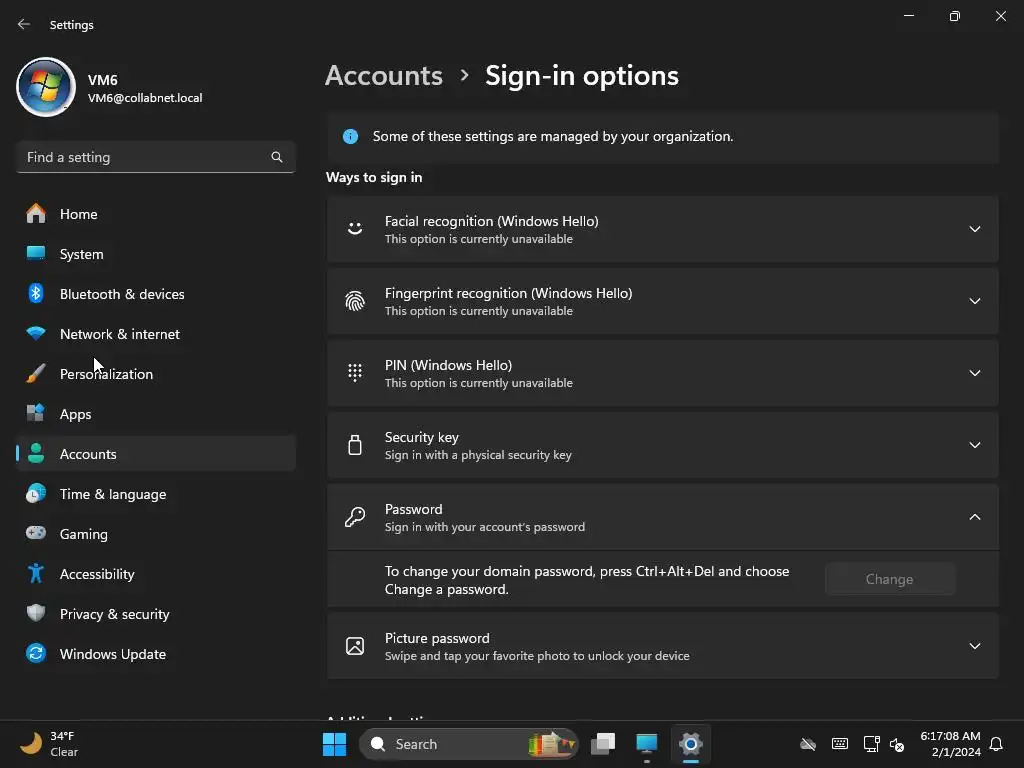
Task: Click 'Facial recognition (Windows Hello)' title text
Action: click(x=492, y=221)
